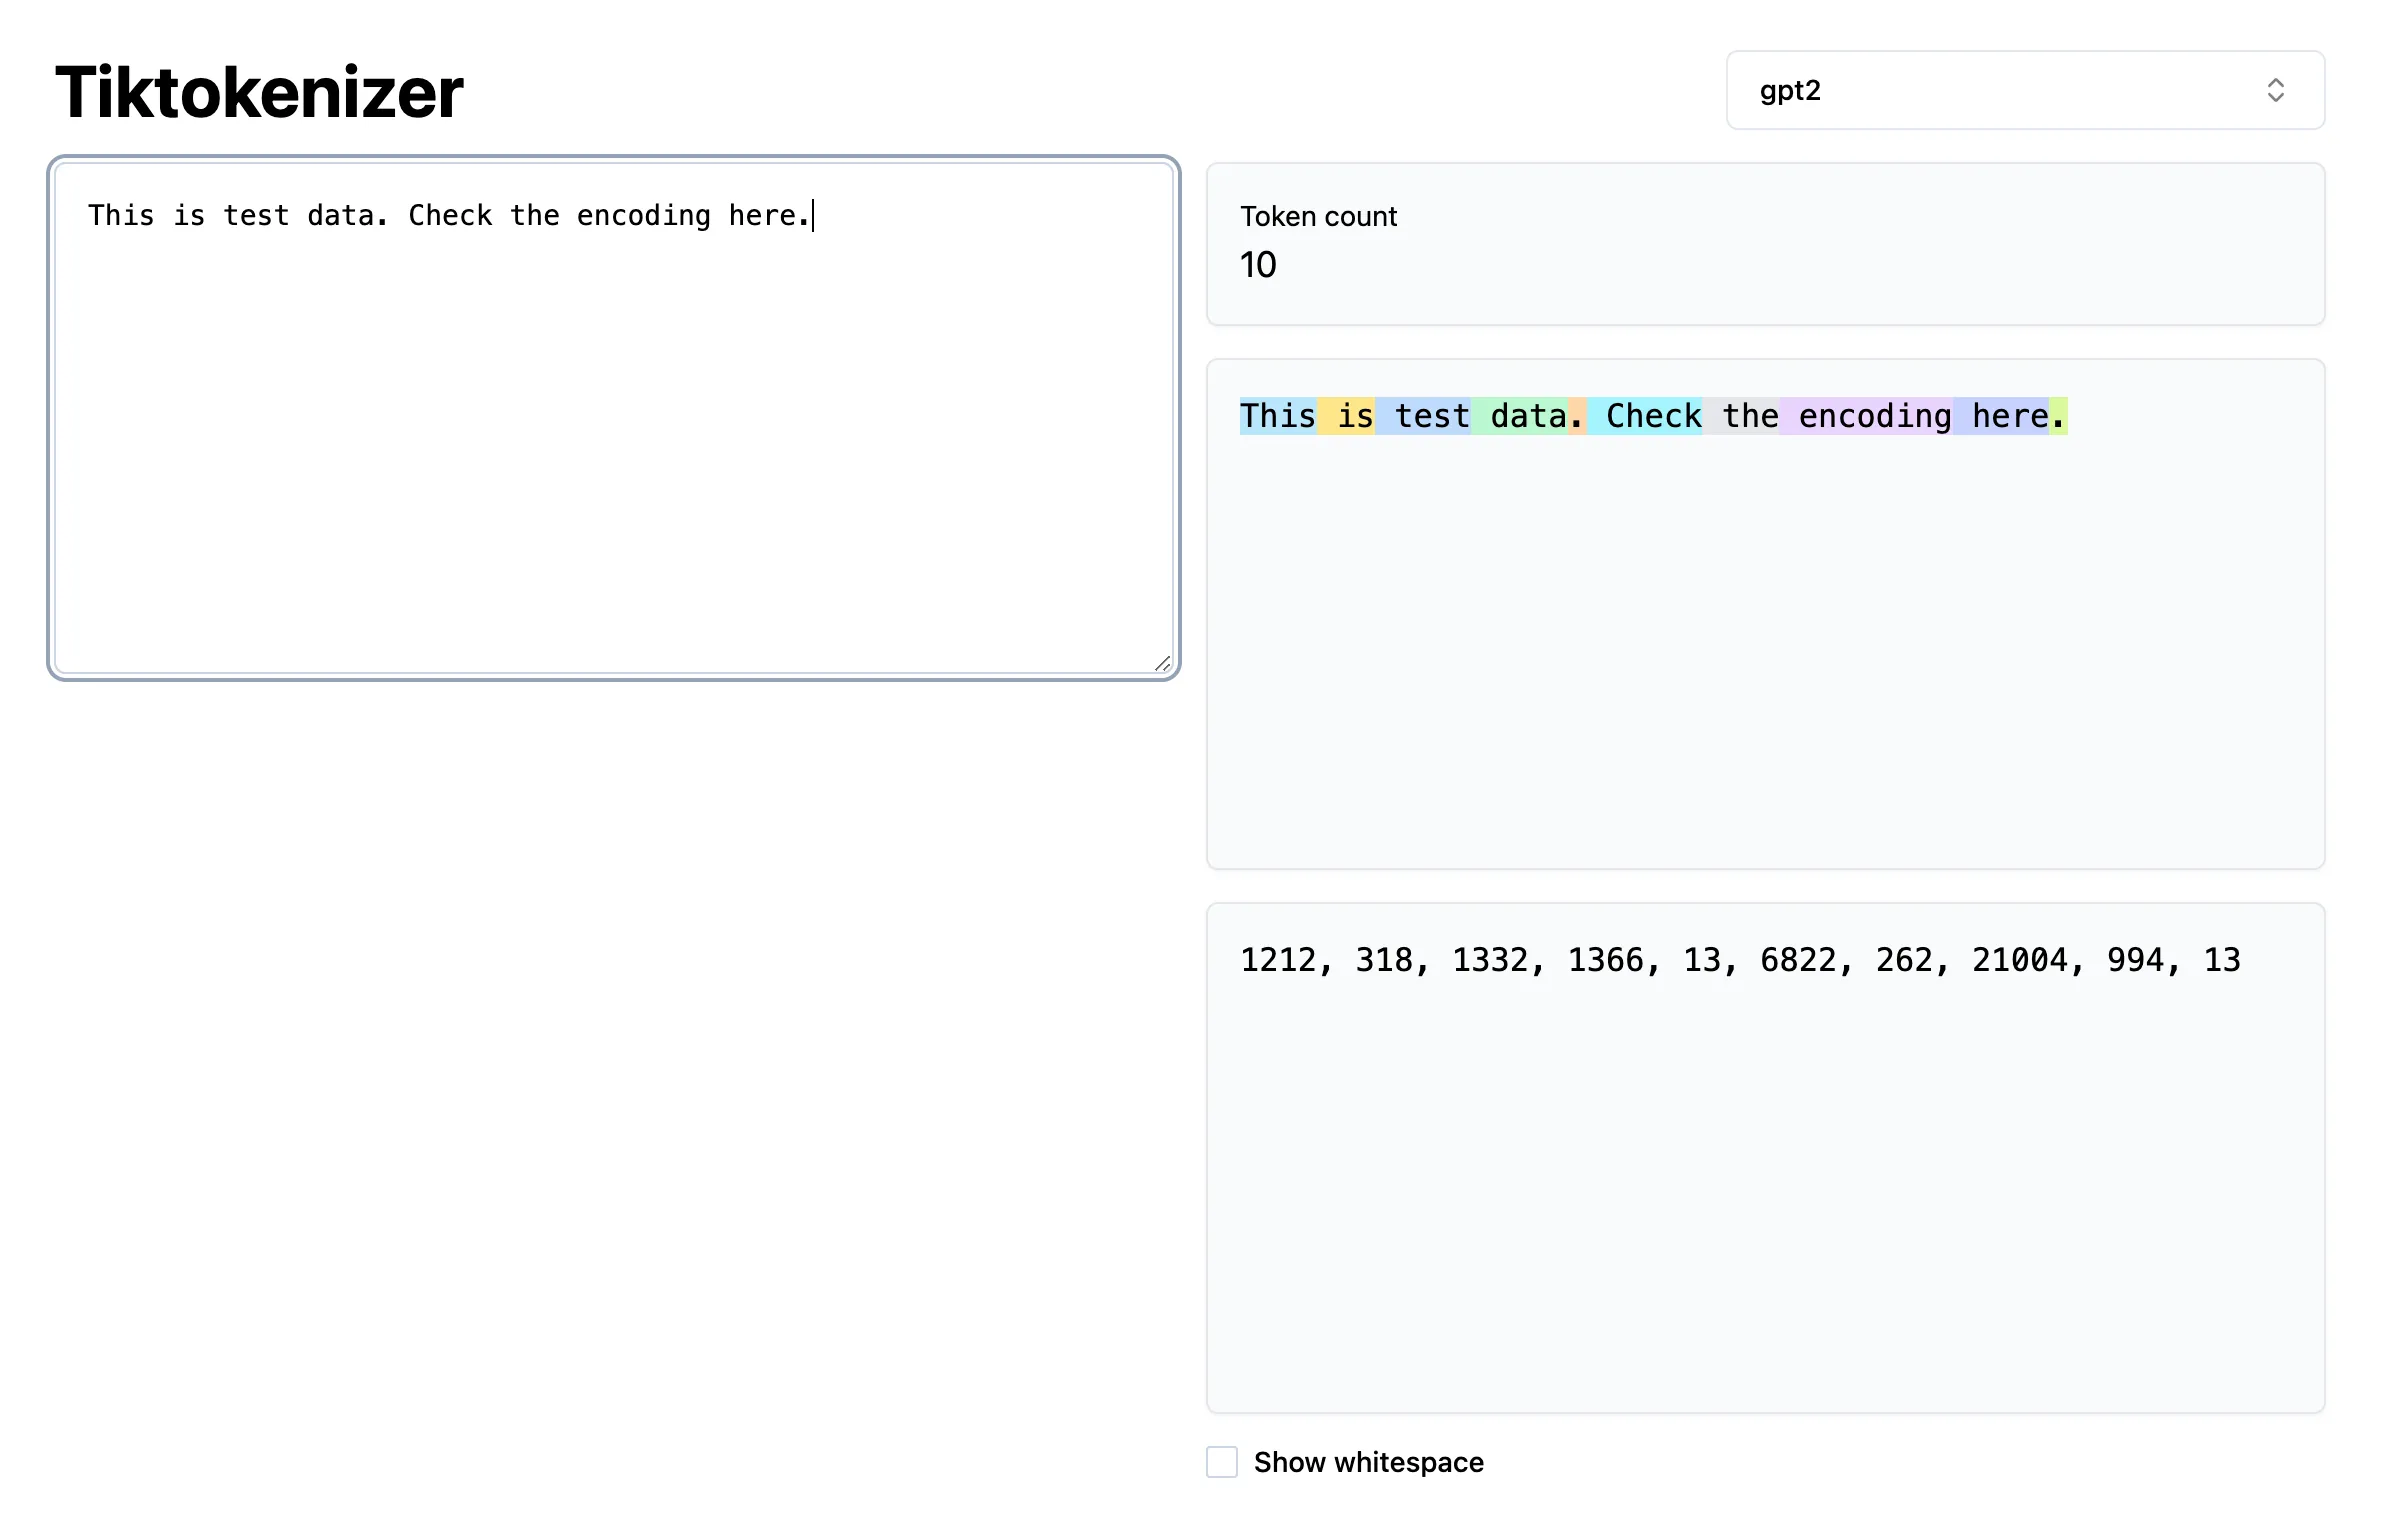Click the Show whitespace label
The width and height of the screenshot is (2388, 1522).
1368,1462
